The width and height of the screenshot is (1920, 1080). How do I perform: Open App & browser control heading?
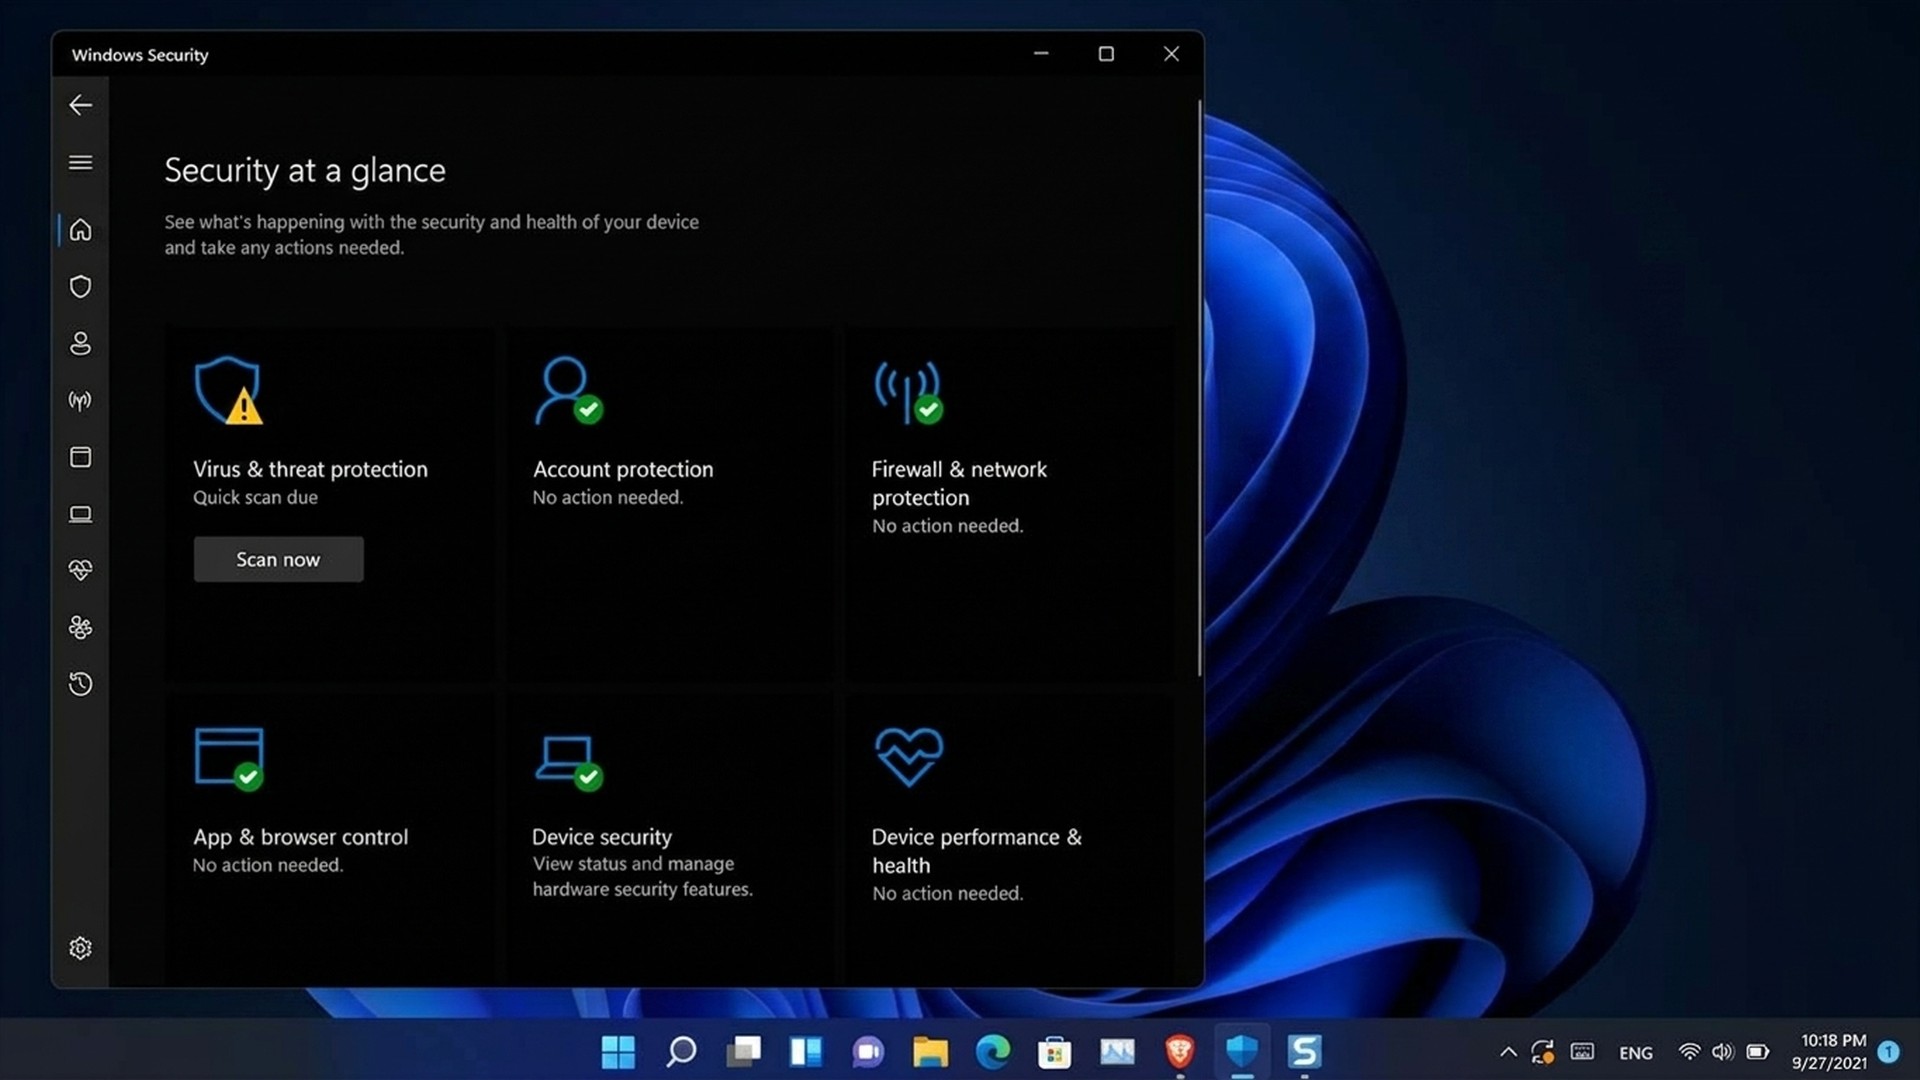301,838
